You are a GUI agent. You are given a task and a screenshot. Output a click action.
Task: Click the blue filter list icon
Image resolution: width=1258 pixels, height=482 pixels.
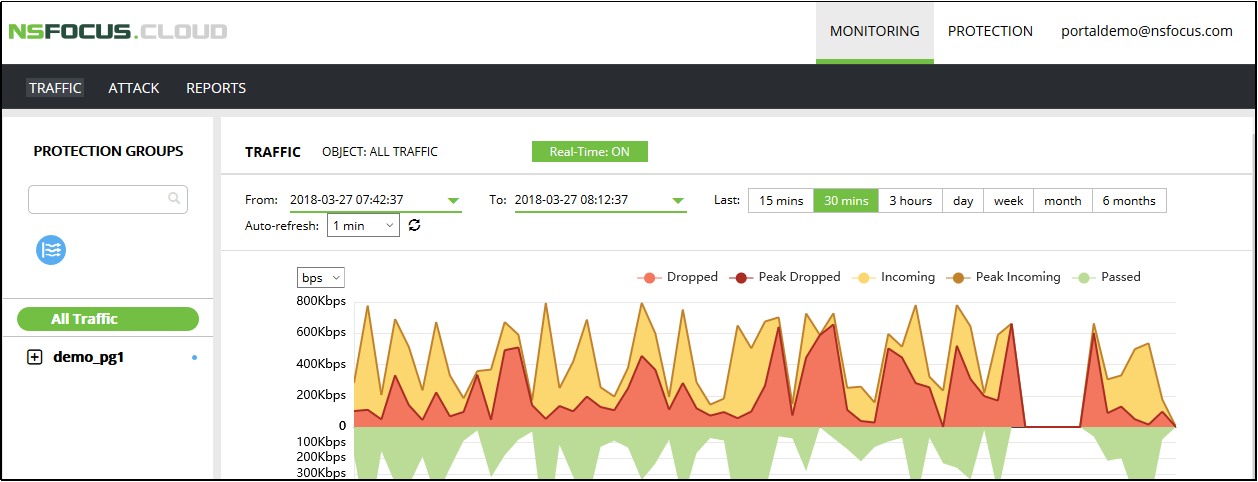(51, 250)
